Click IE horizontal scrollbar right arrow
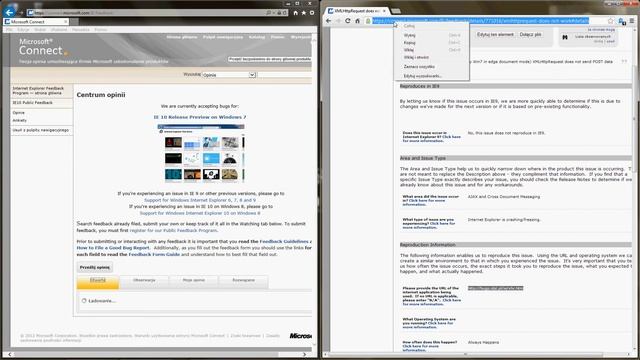The image size is (640, 360). (x=304, y=354)
